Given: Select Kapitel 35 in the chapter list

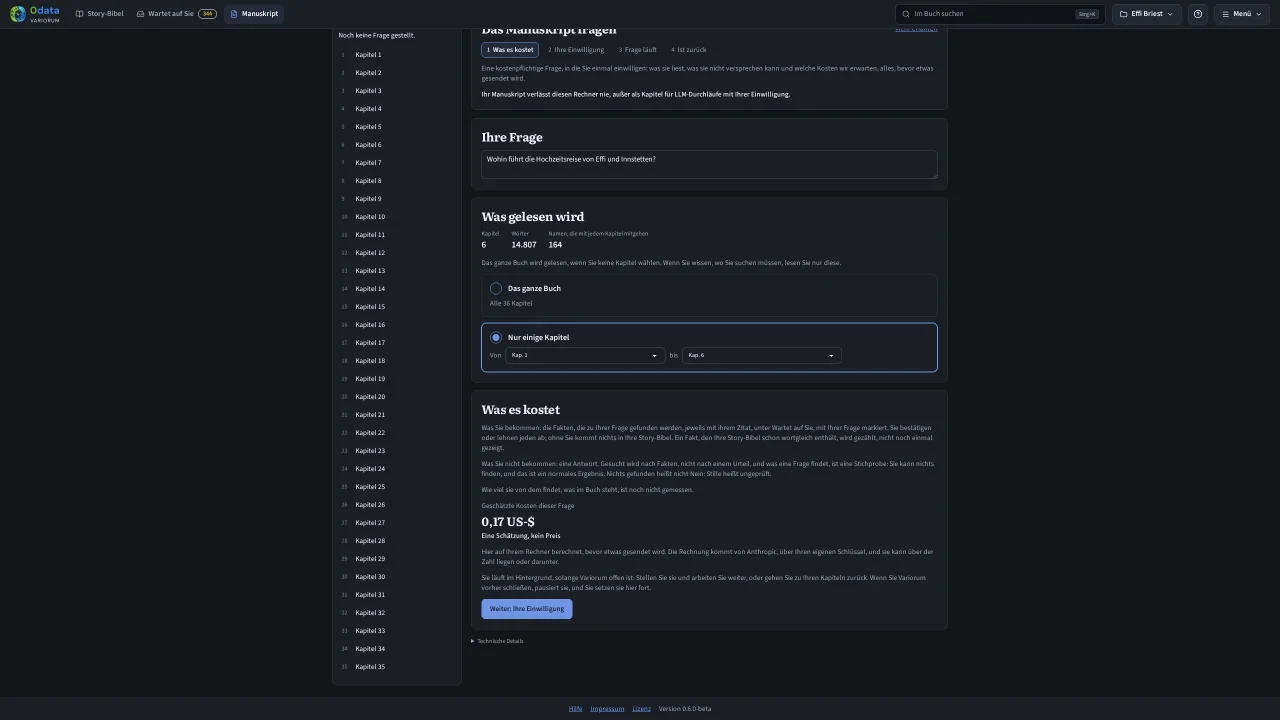Looking at the screenshot, I should tap(396, 667).
